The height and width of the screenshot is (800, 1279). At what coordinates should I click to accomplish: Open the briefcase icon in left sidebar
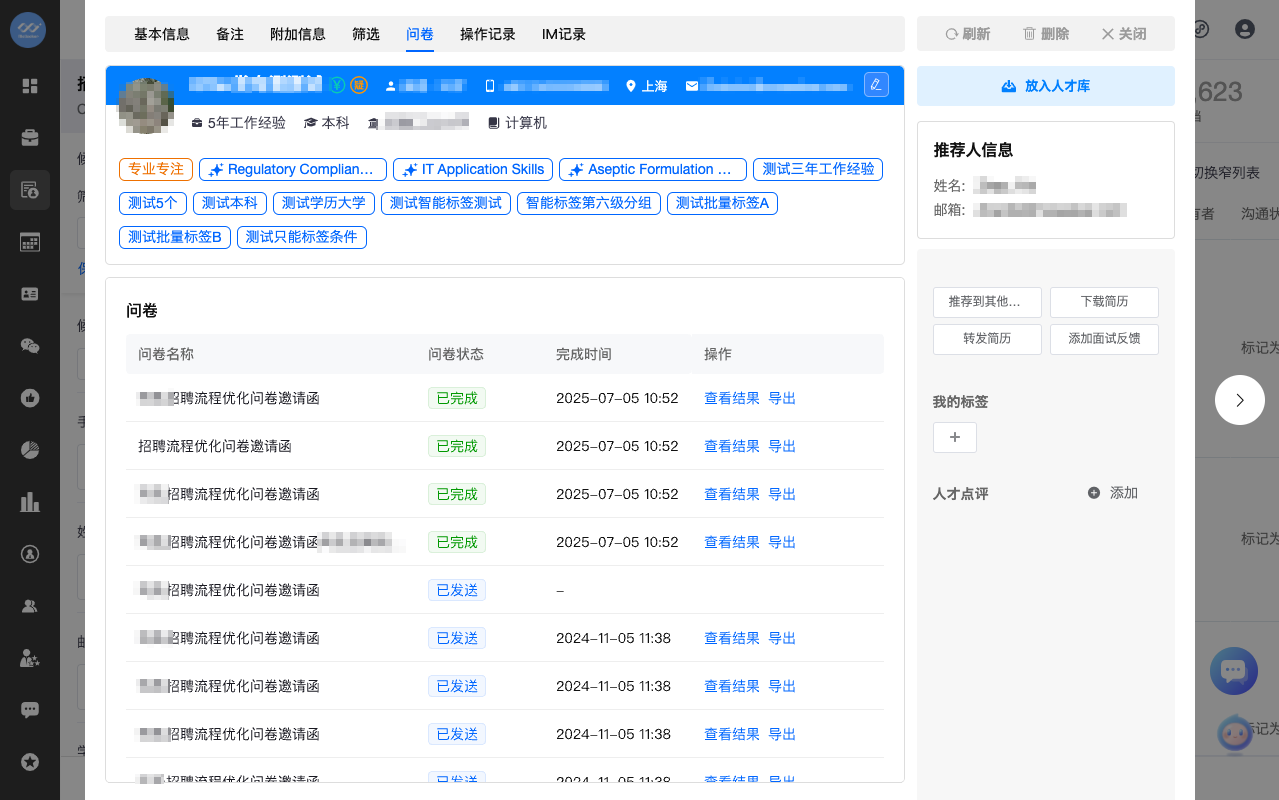pyautogui.click(x=30, y=137)
